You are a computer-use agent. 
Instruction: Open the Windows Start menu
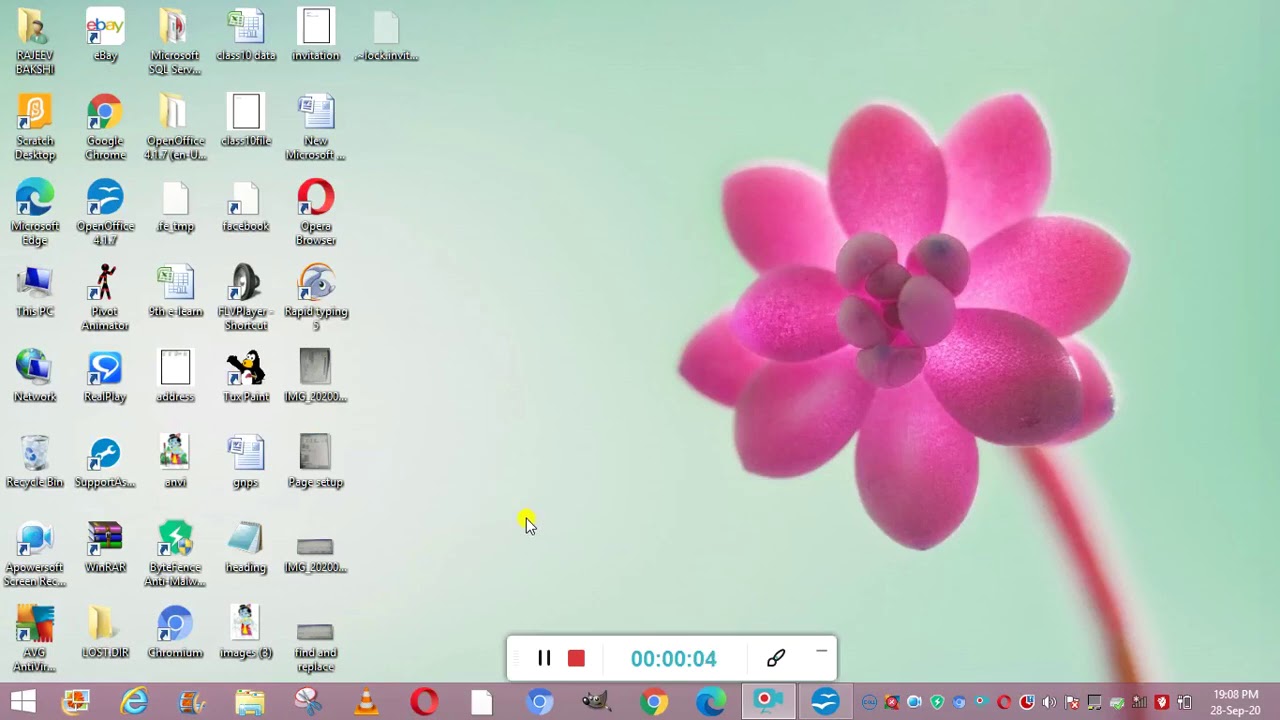pos(23,702)
